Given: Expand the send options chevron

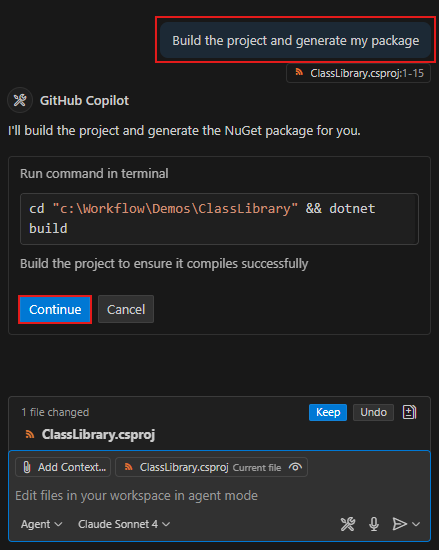Looking at the screenshot, I should click(x=416, y=524).
